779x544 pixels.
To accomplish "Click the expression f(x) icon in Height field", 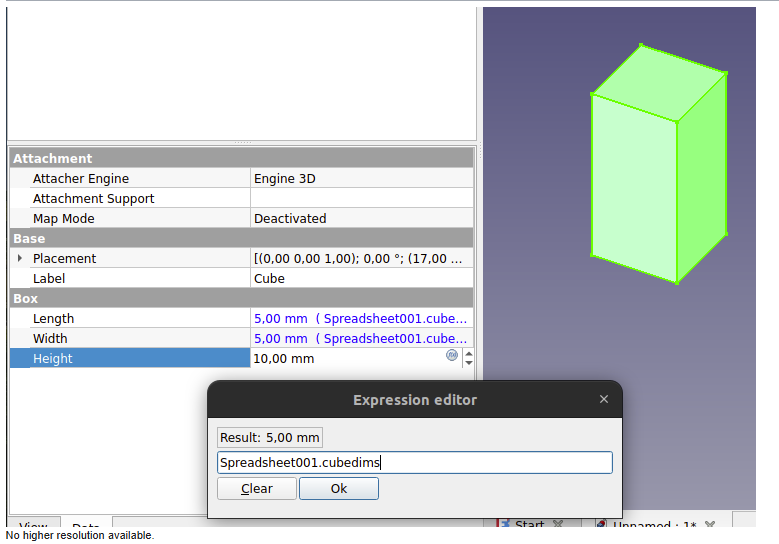I will [x=451, y=355].
